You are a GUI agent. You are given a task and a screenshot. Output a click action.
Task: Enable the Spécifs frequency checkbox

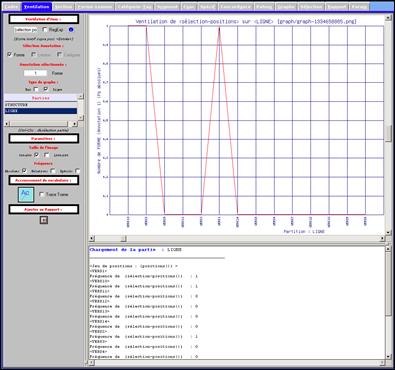(78, 171)
